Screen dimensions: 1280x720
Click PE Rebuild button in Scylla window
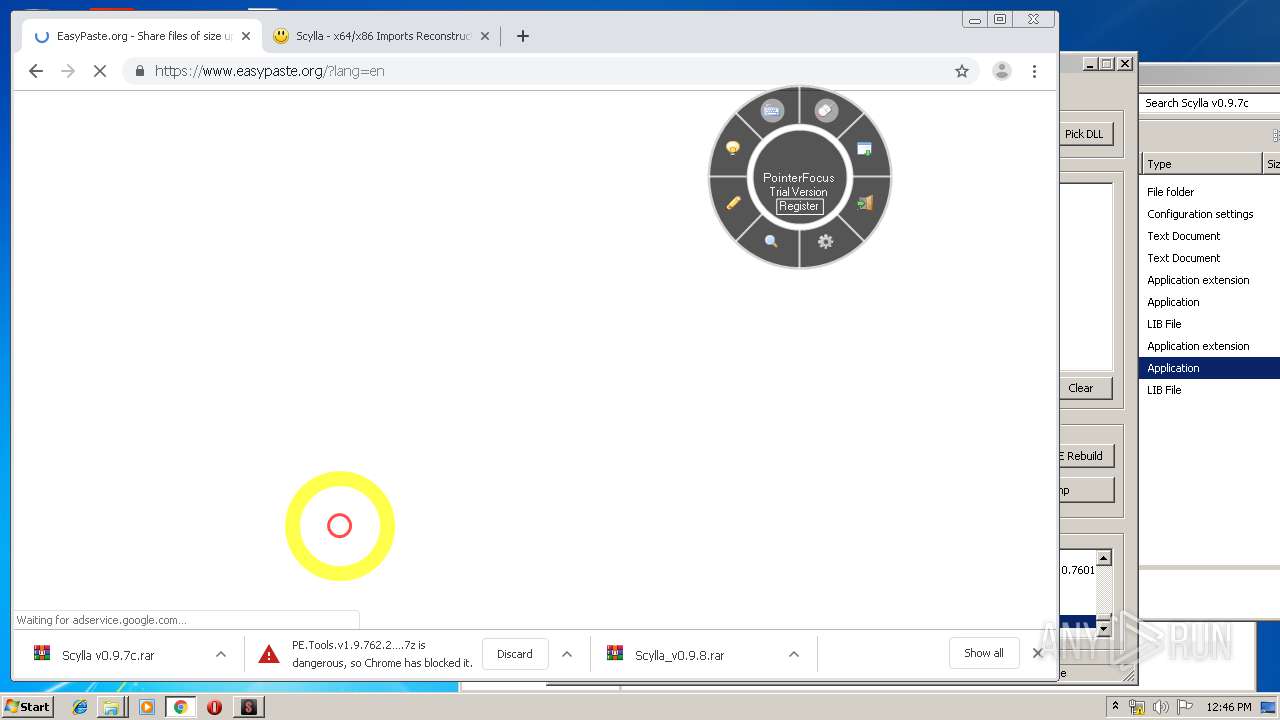pyautogui.click(x=1085, y=456)
